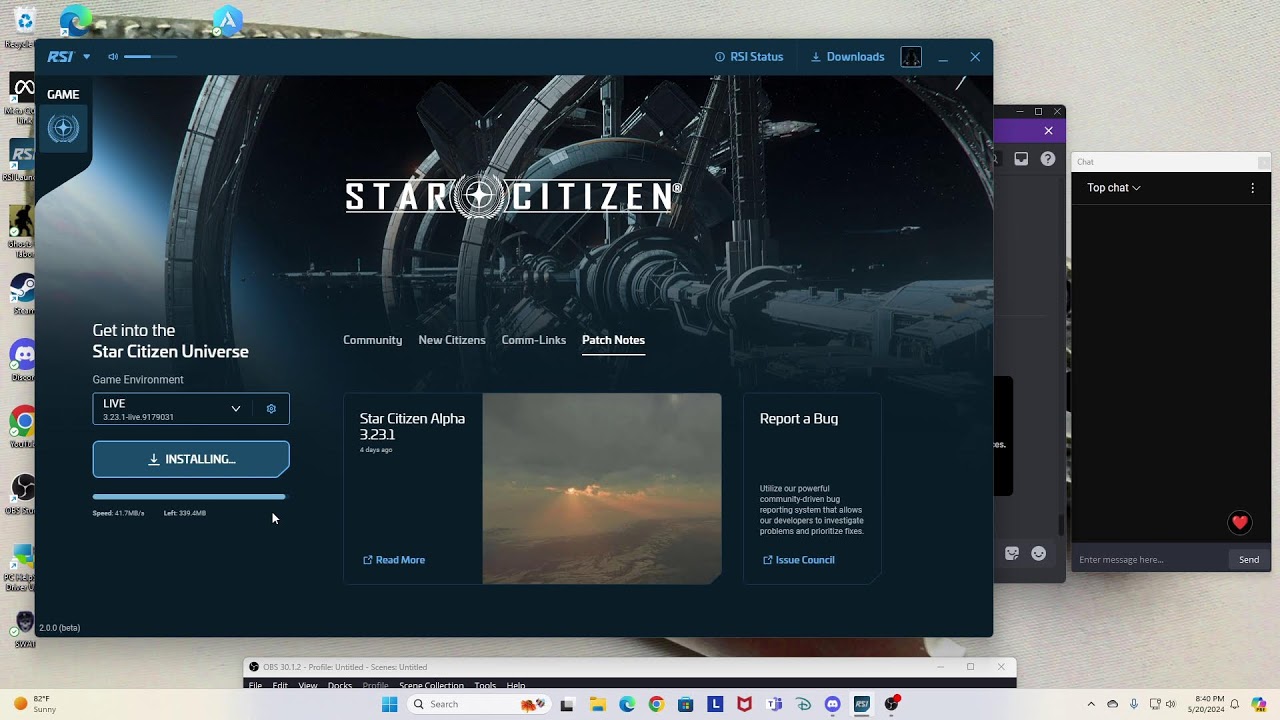
Task: Open Discord from the taskbar
Action: 832,704
